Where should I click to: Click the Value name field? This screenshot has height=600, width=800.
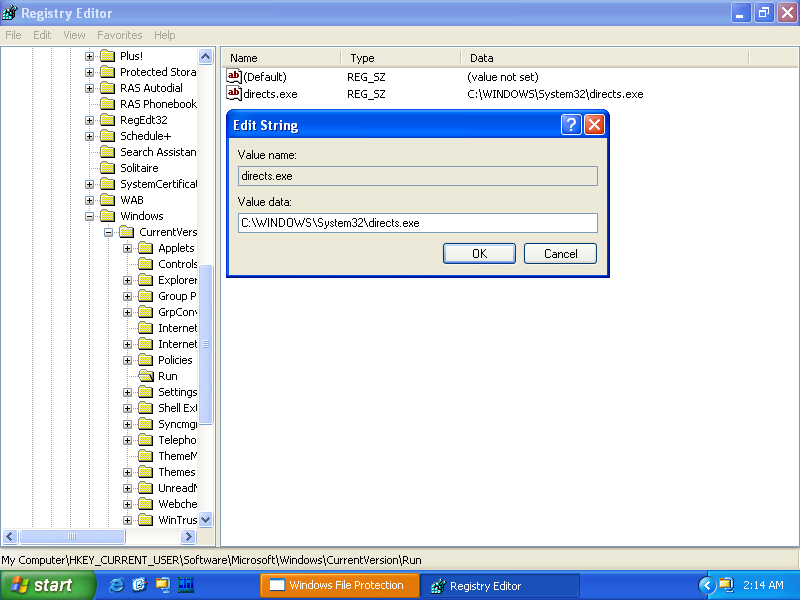pyautogui.click(x=417, y=176)
